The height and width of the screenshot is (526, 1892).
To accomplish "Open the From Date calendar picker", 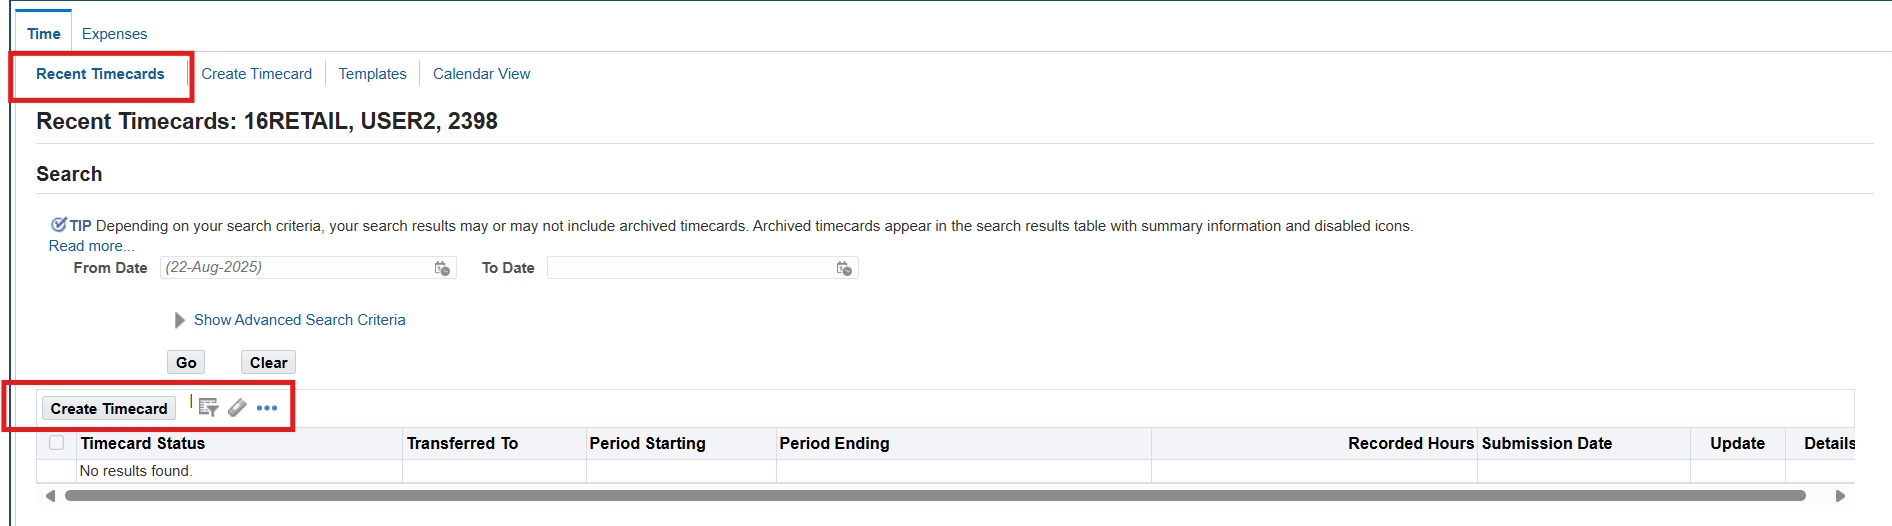I will point(442,268).
